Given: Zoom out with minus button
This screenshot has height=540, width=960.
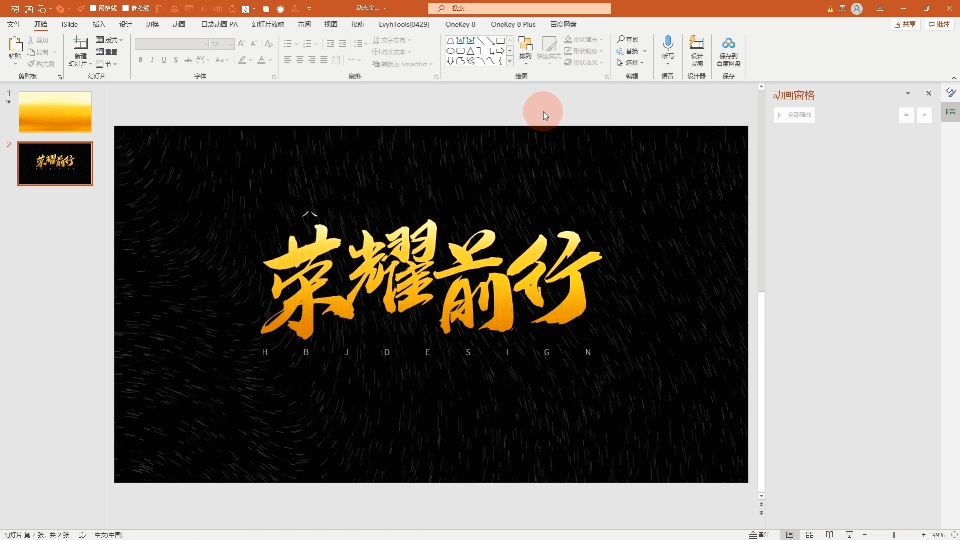Looking at the screenshot, I should tap(864, 535).
